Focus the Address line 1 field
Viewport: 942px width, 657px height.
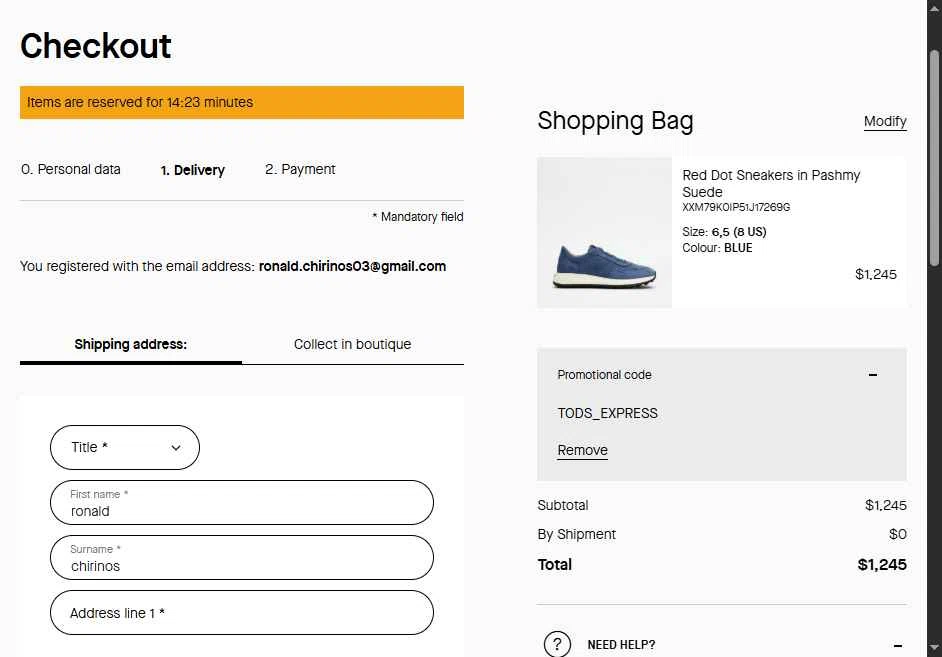(242, 613)
